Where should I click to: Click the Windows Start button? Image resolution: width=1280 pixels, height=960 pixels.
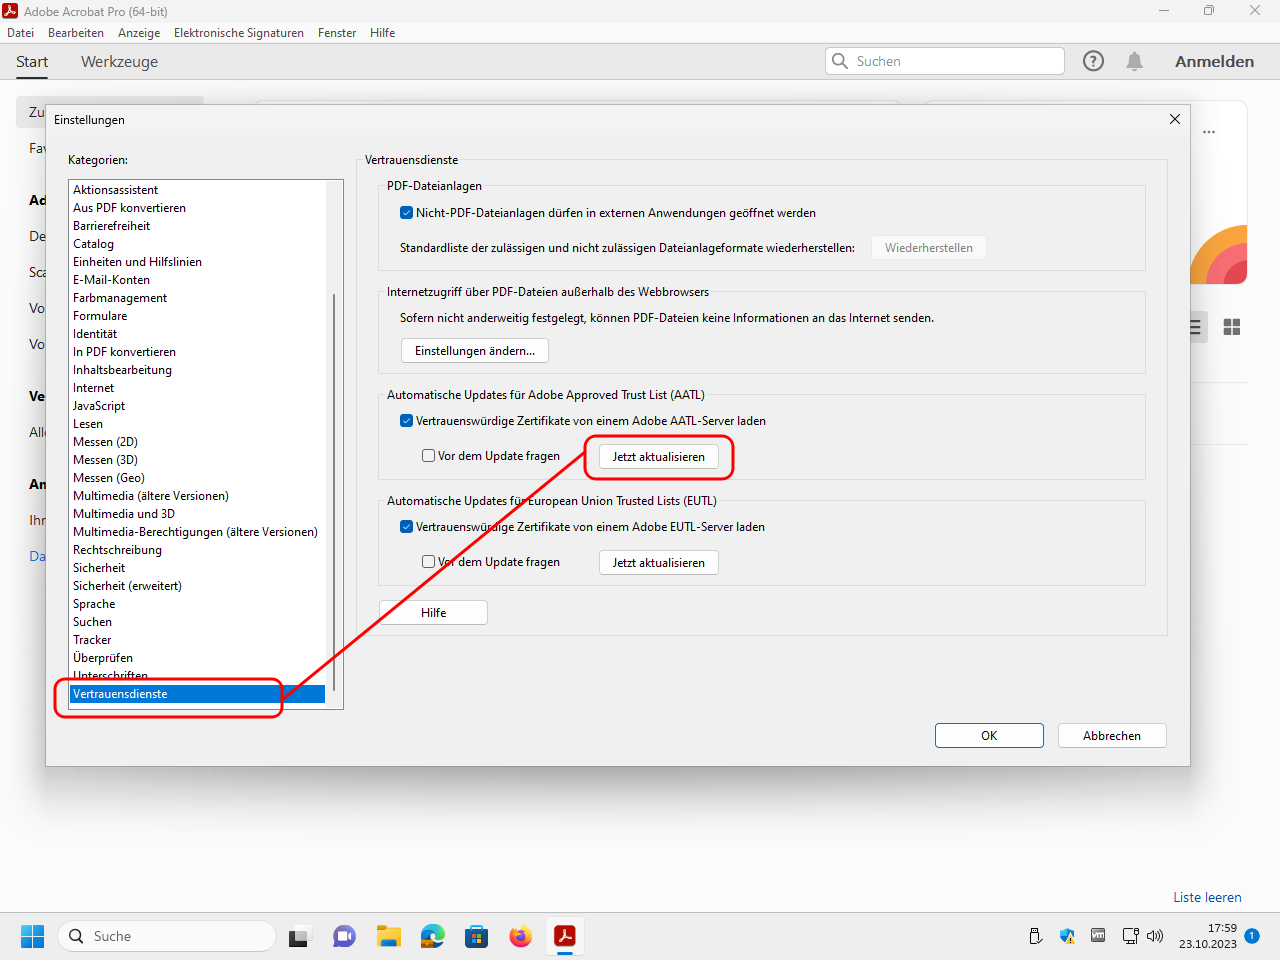(x=33, y=936)
